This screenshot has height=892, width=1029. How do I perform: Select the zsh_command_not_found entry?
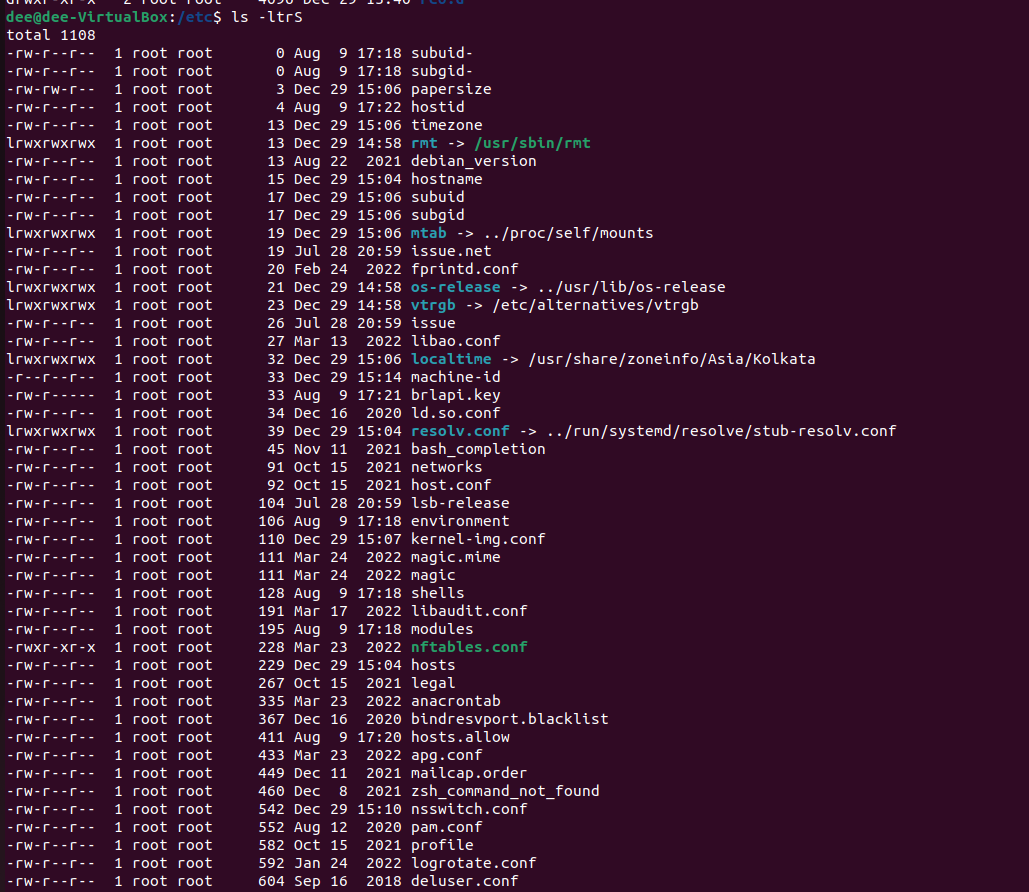505,790
